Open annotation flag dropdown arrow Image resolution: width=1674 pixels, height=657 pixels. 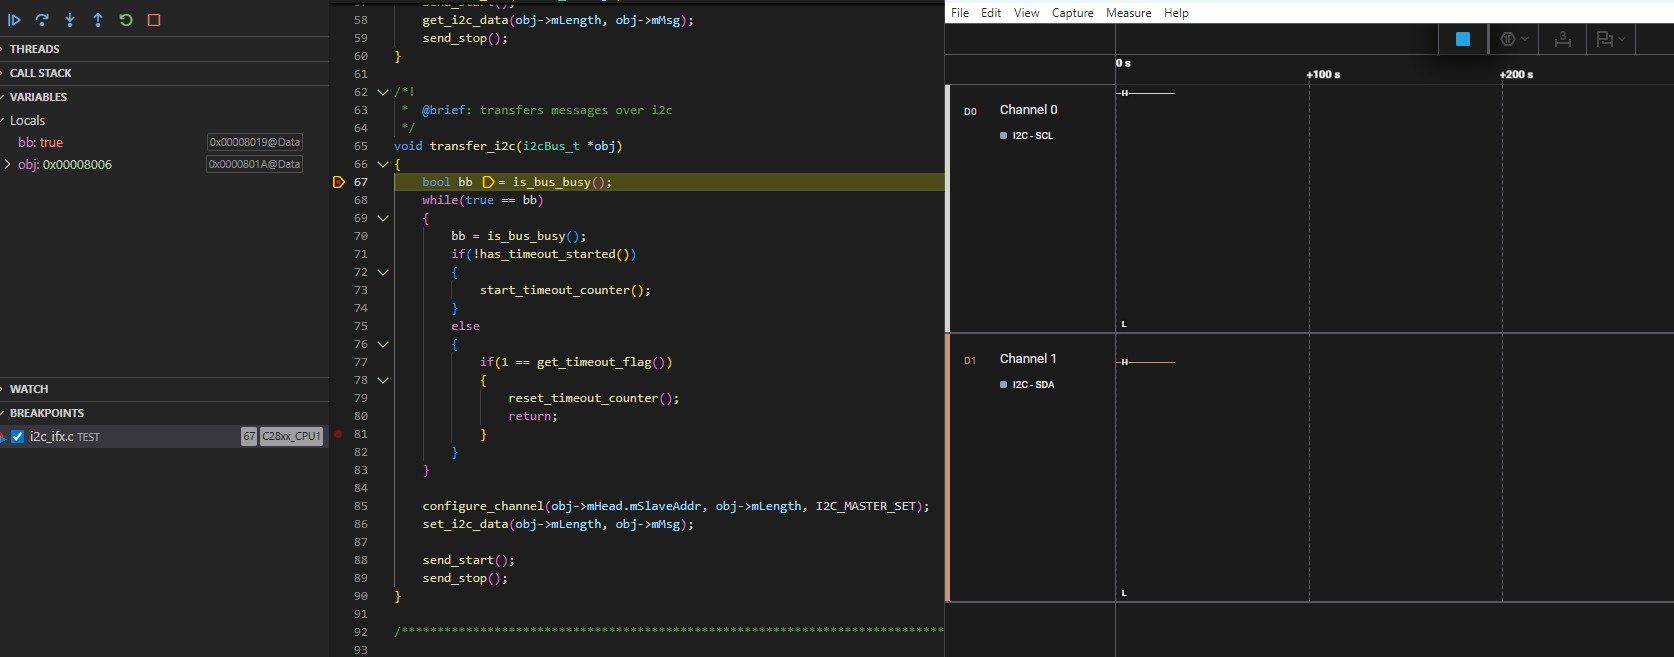coord(1622,39)
